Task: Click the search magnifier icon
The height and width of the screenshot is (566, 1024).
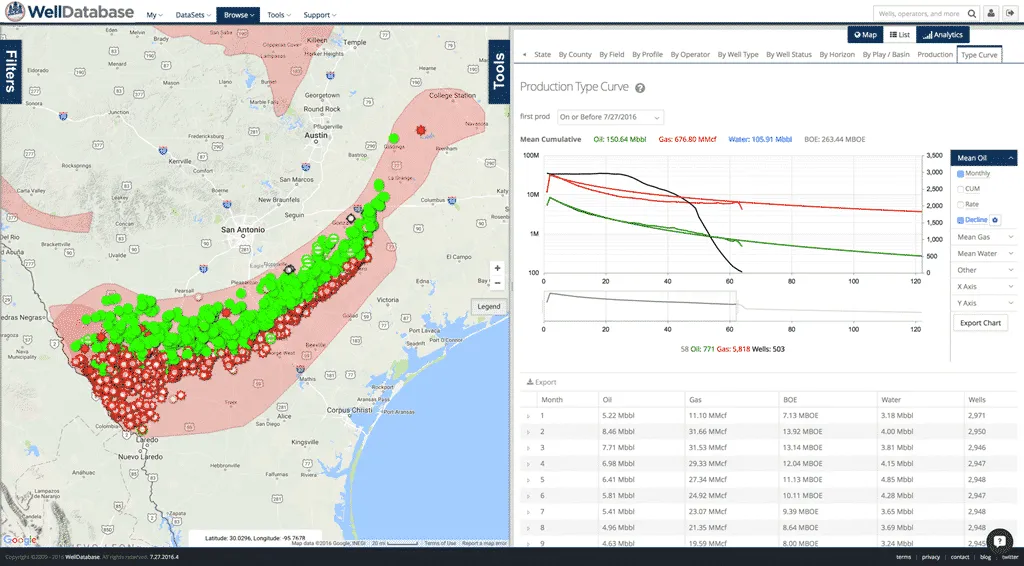Action: (x=970, y=14)
